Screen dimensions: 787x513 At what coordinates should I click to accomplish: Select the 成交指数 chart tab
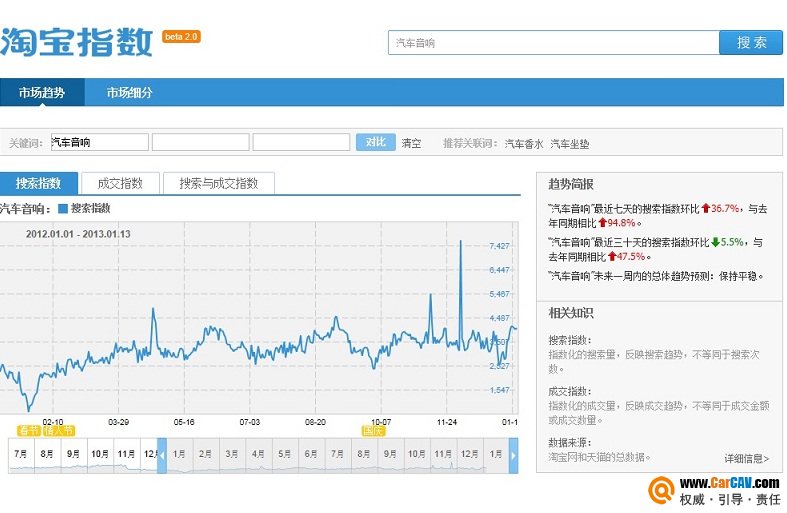point(120,183)
